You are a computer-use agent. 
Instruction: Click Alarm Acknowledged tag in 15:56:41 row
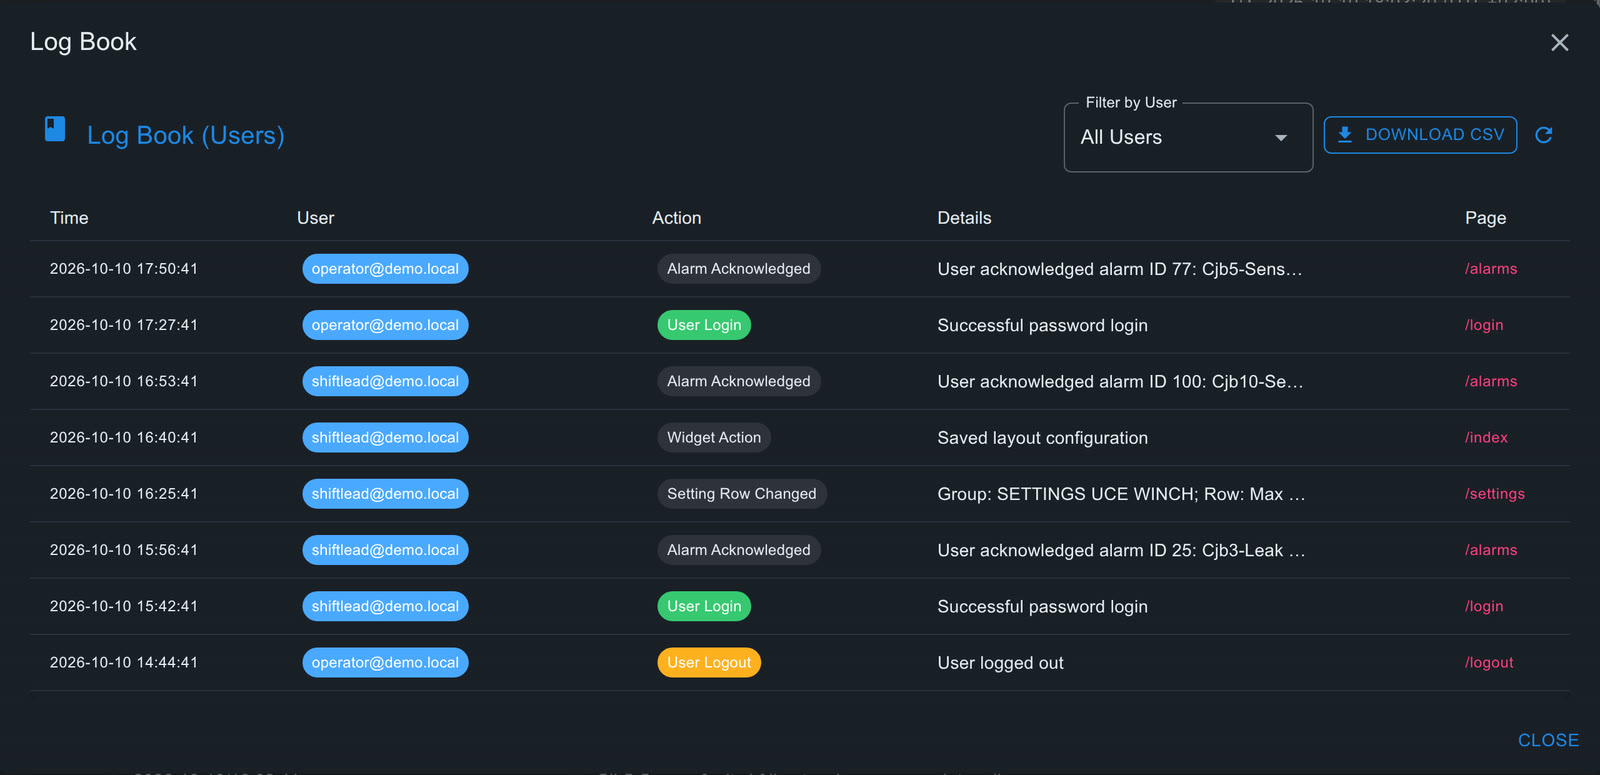(739, 550)
